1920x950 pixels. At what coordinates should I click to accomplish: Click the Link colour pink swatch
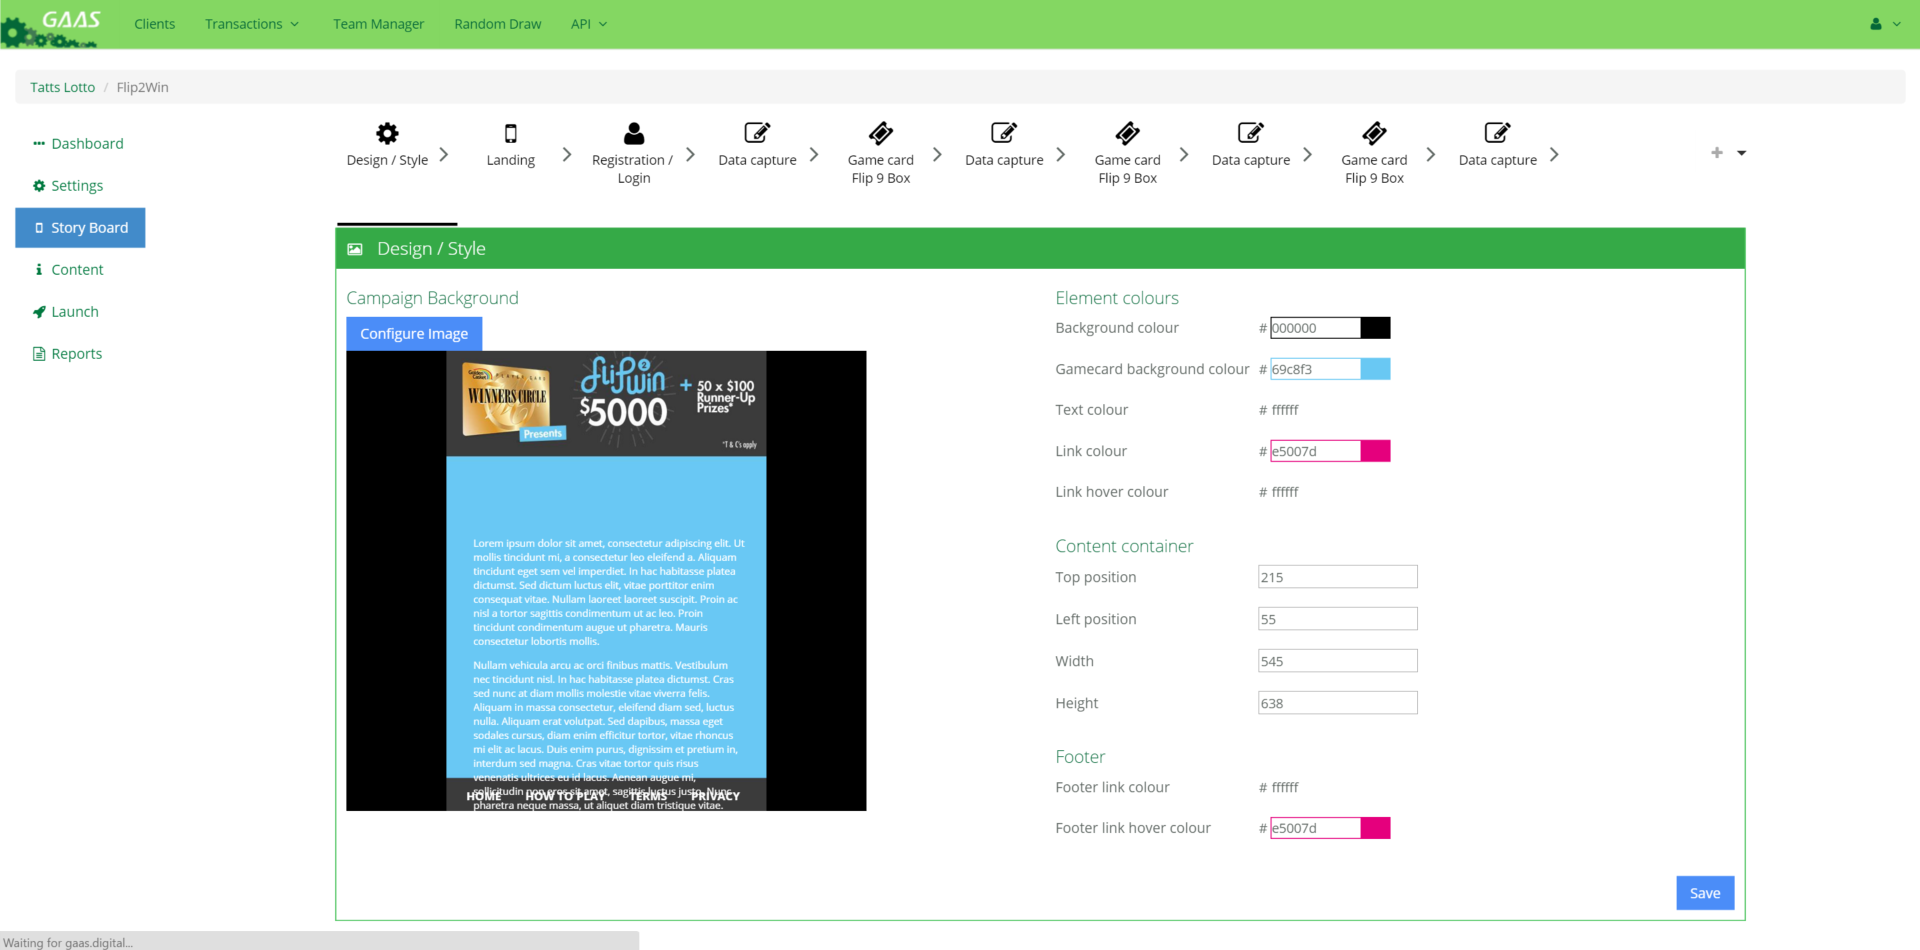point(1375,451)
